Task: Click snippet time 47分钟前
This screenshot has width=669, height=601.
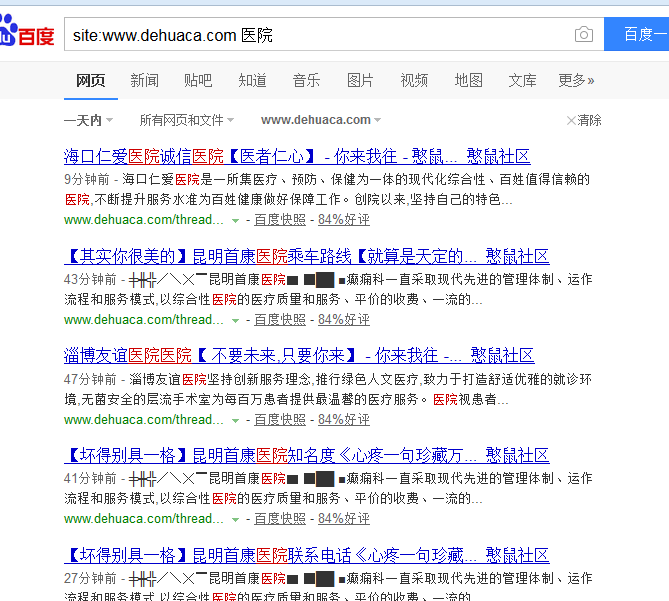Action: (x=90, y=379)
